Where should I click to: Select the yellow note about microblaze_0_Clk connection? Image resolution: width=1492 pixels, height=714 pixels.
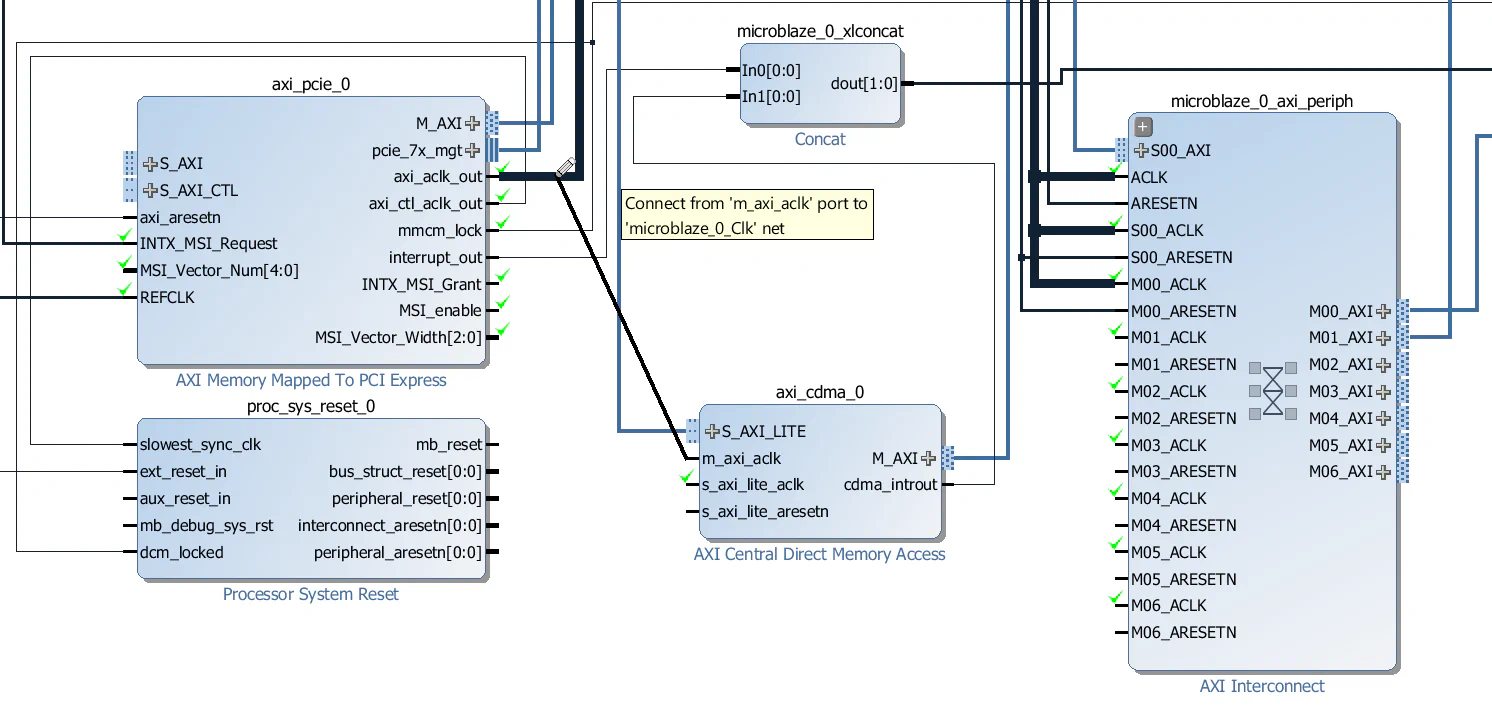(747, 213)
